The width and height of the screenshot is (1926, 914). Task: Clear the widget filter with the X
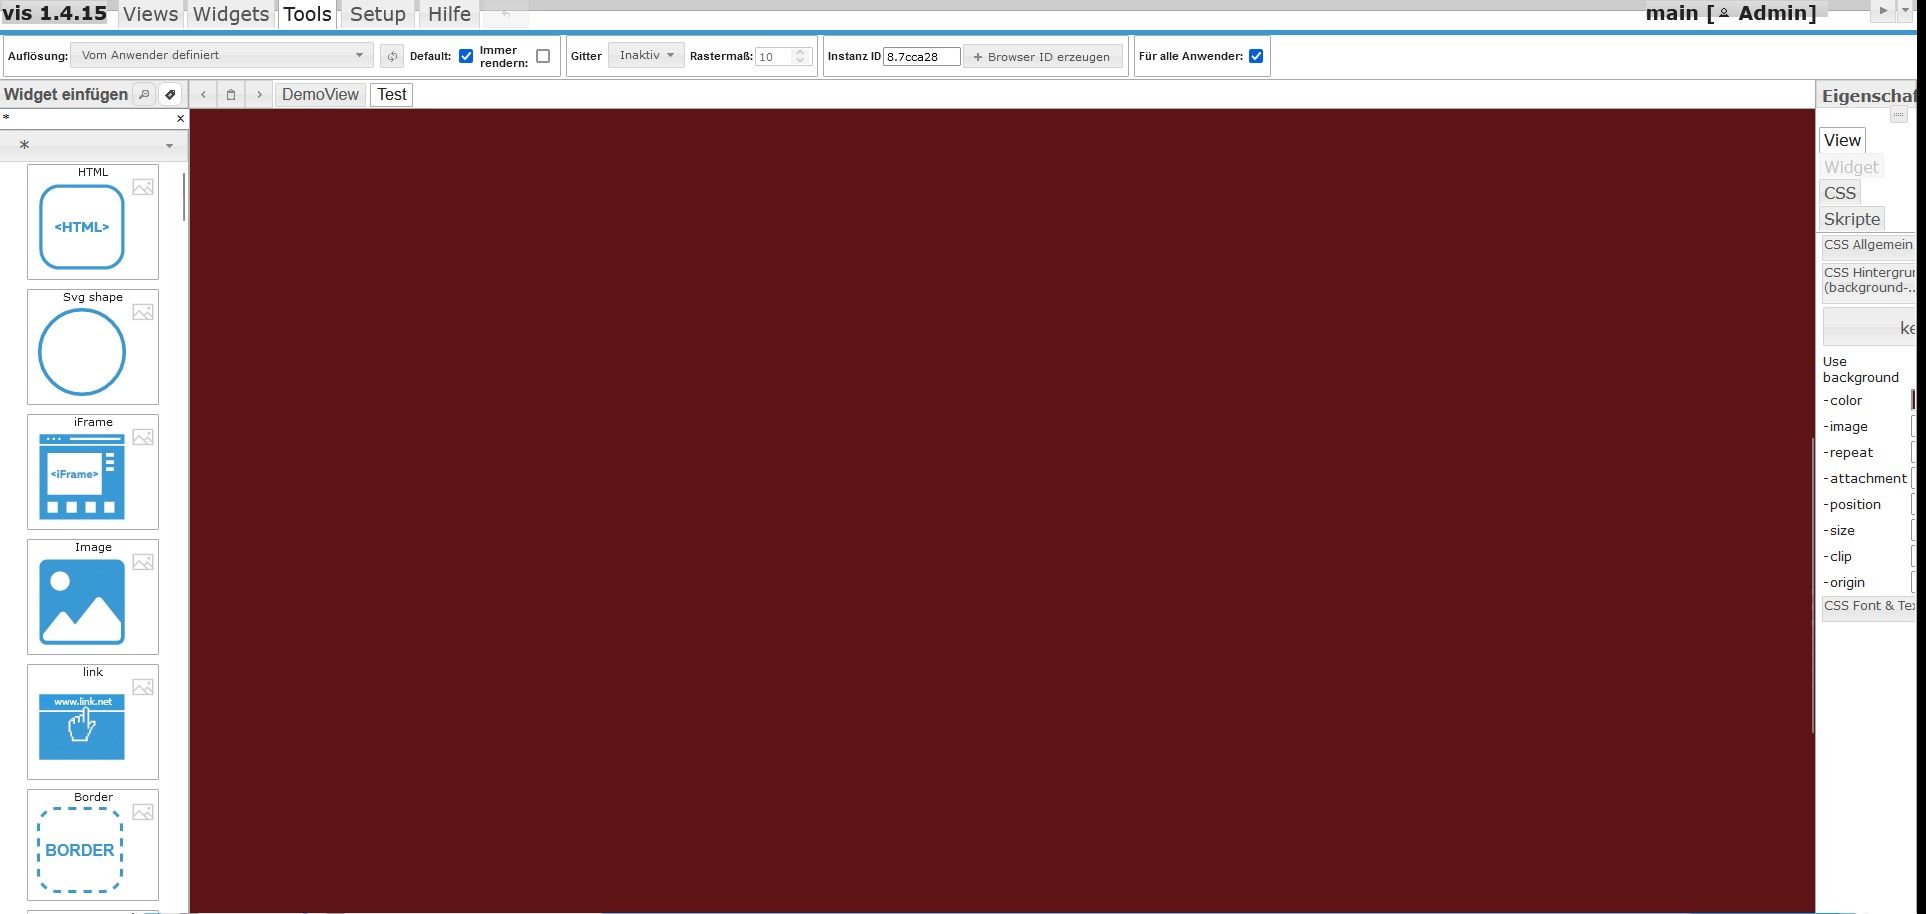coord(180,118)
